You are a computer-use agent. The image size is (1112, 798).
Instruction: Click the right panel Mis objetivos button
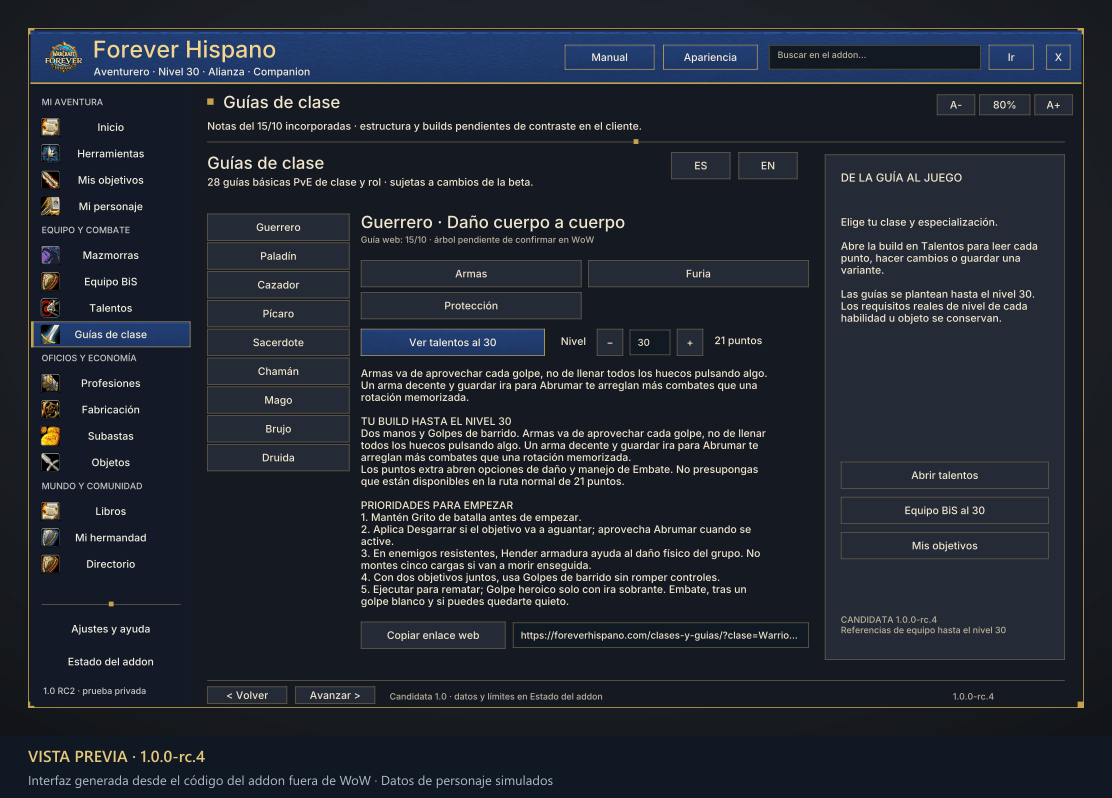click(x=945, y=545)
